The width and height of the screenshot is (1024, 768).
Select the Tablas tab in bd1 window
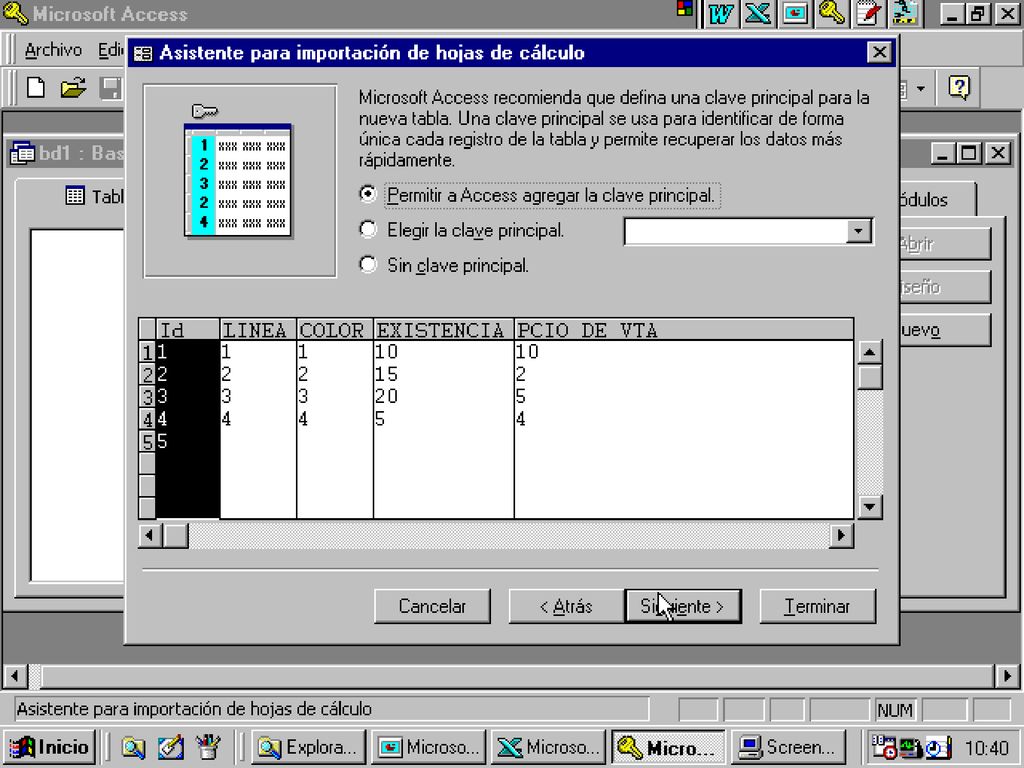coord(95,196)
